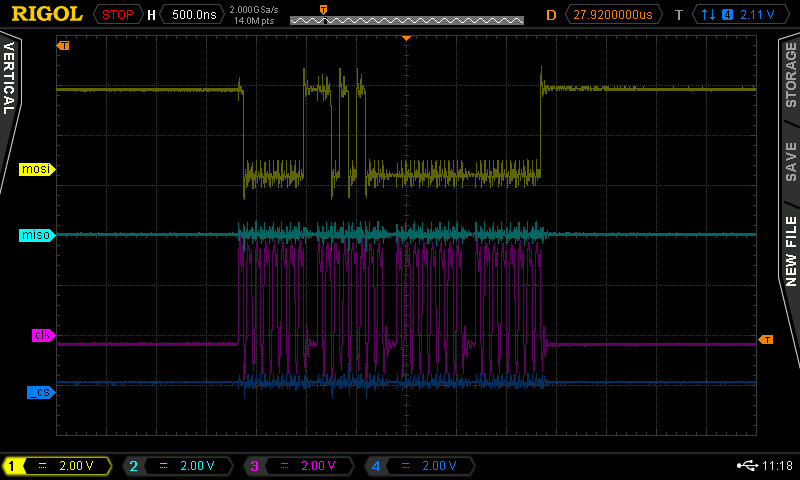
Task: Click the magenta clk channel label
Action: pos(42,335)
